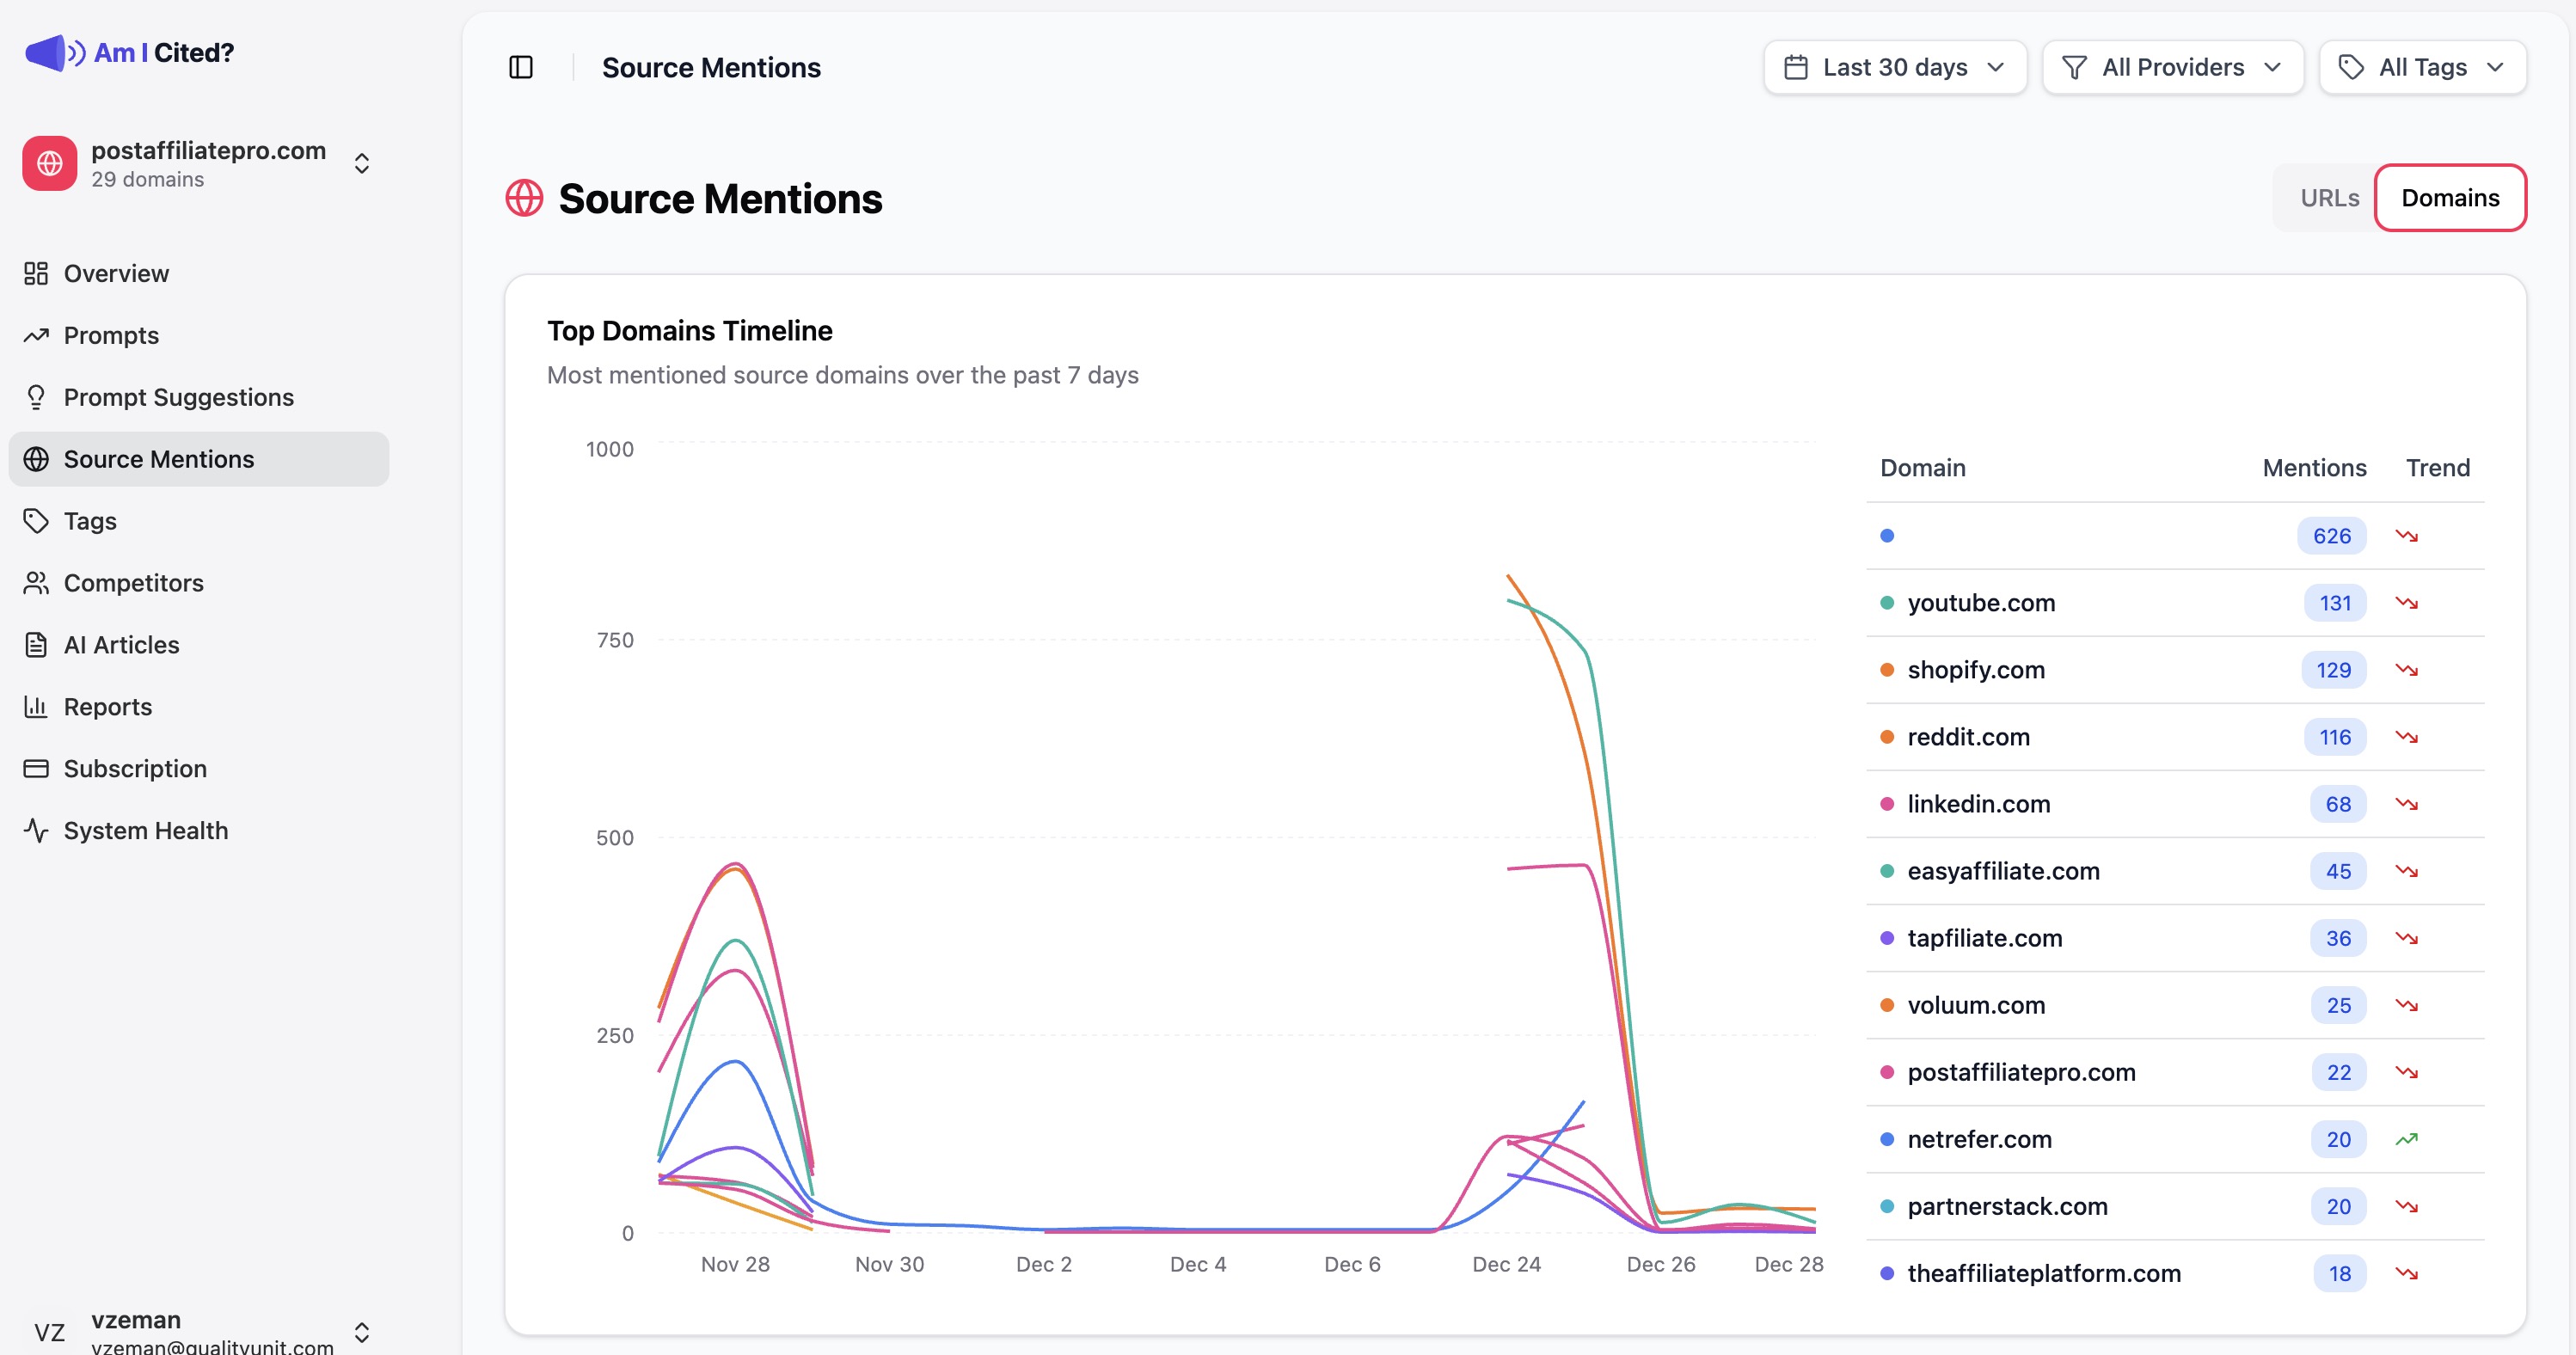Click the AI Articles document icon
The image size is (2576, 1355).
[x=36, y=645]
